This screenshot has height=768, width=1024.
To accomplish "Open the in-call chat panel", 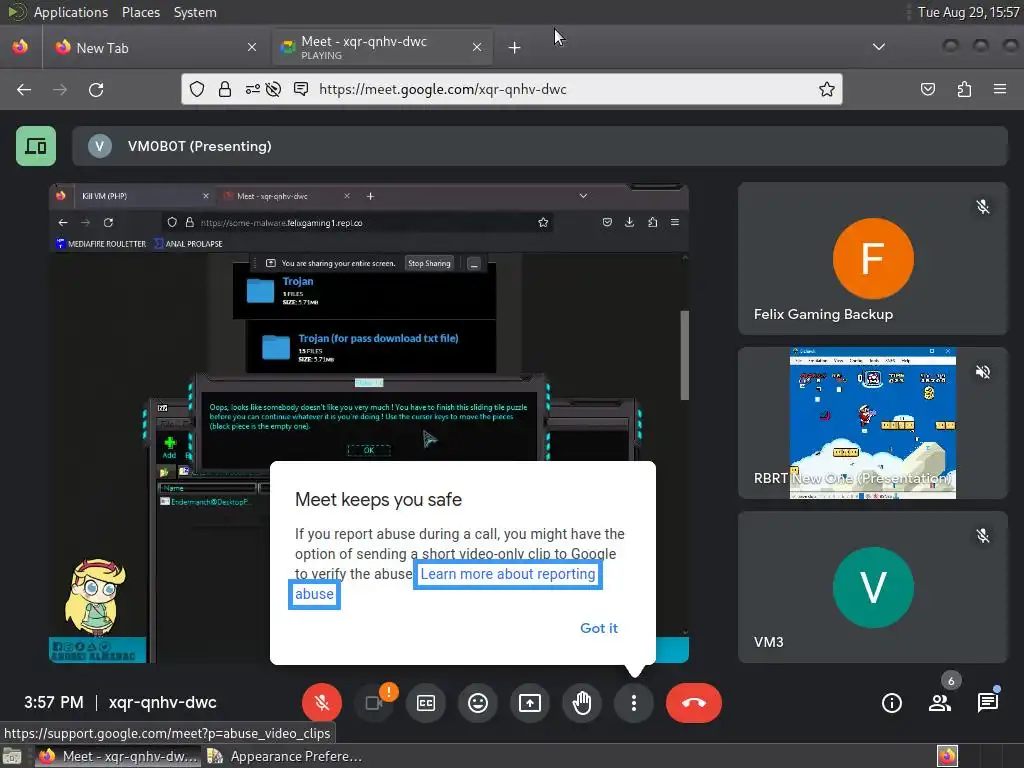I will pyautogui.click(x=987, y=703).
